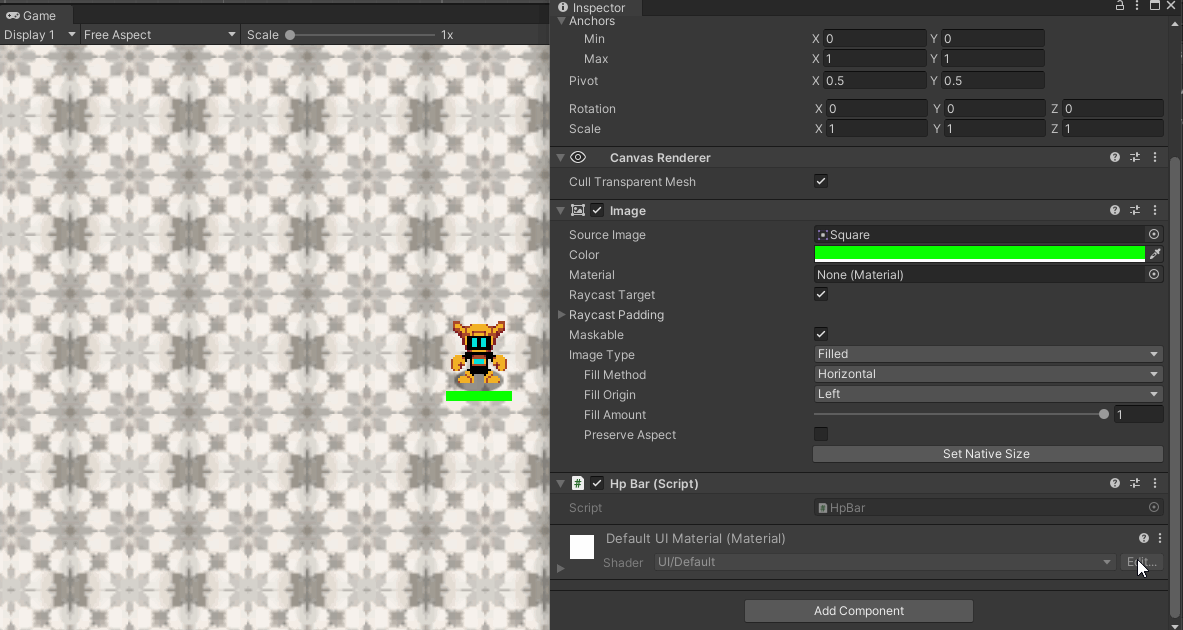The height and width of the screenshot is (630, 1183).
Task: Disable the Image component checkbox
Action: click(598, 211)
